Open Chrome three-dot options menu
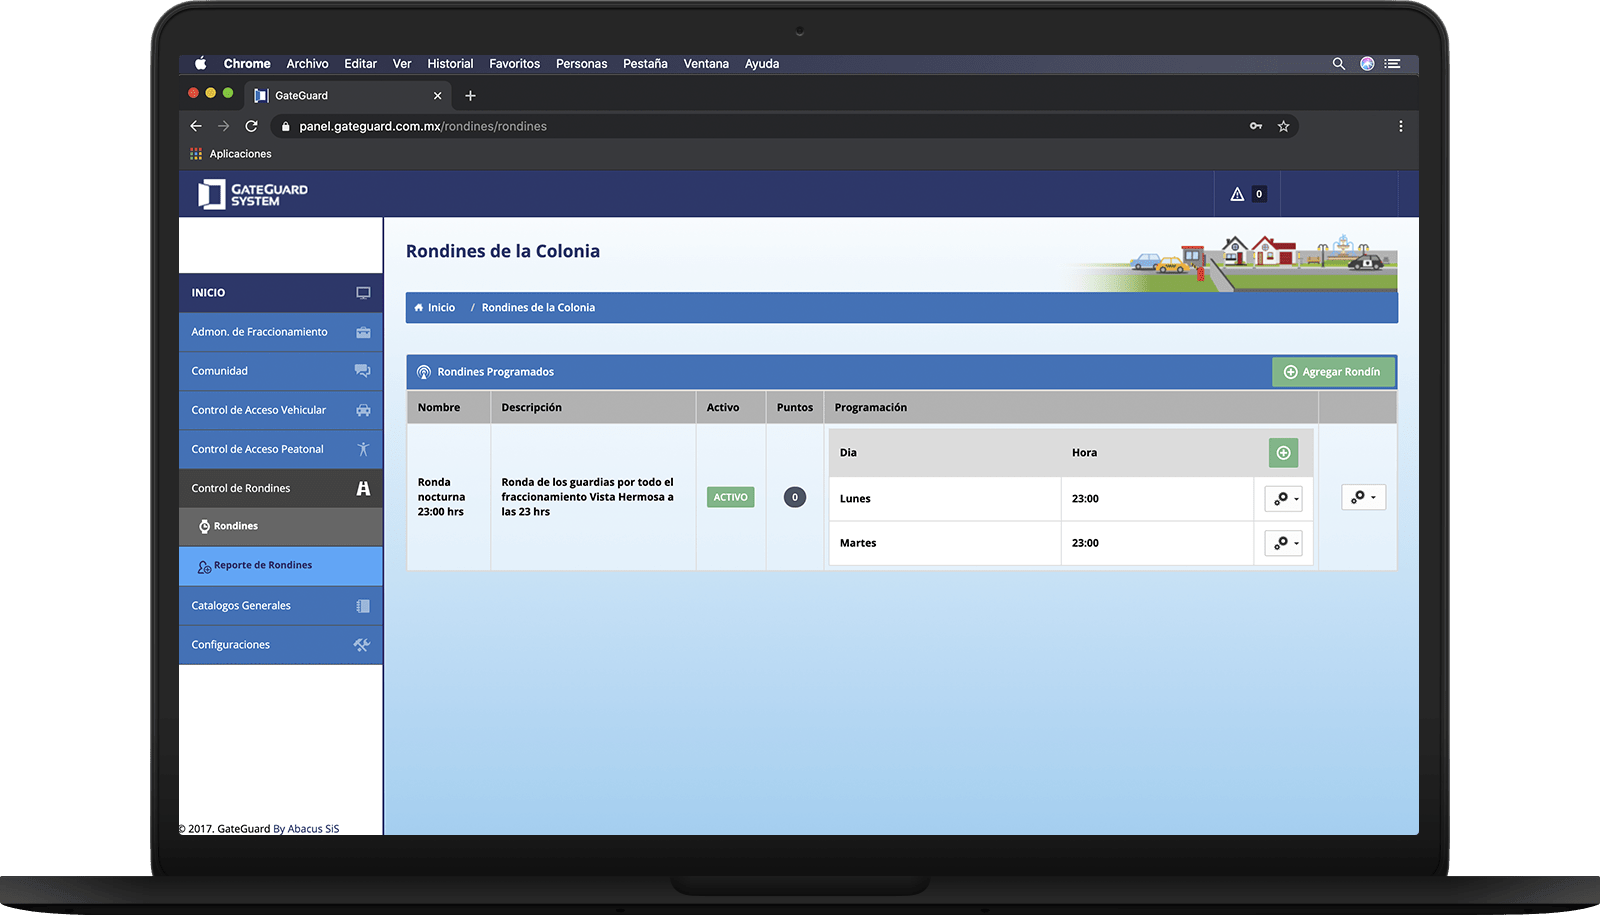 click(x=1400, y=126)
